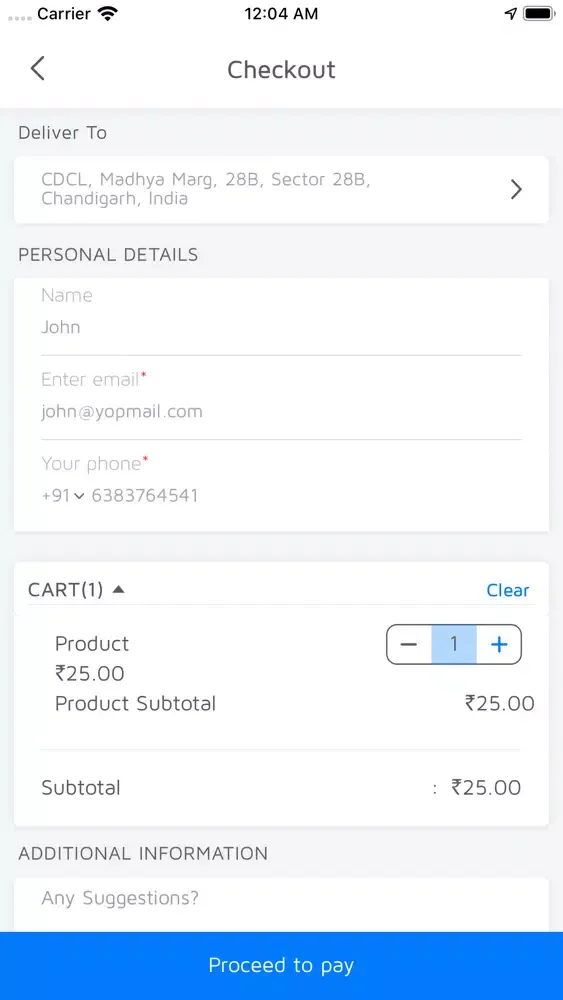Tap the Checkout title
Screen dimensions: 563x1000
pos(281,69)
